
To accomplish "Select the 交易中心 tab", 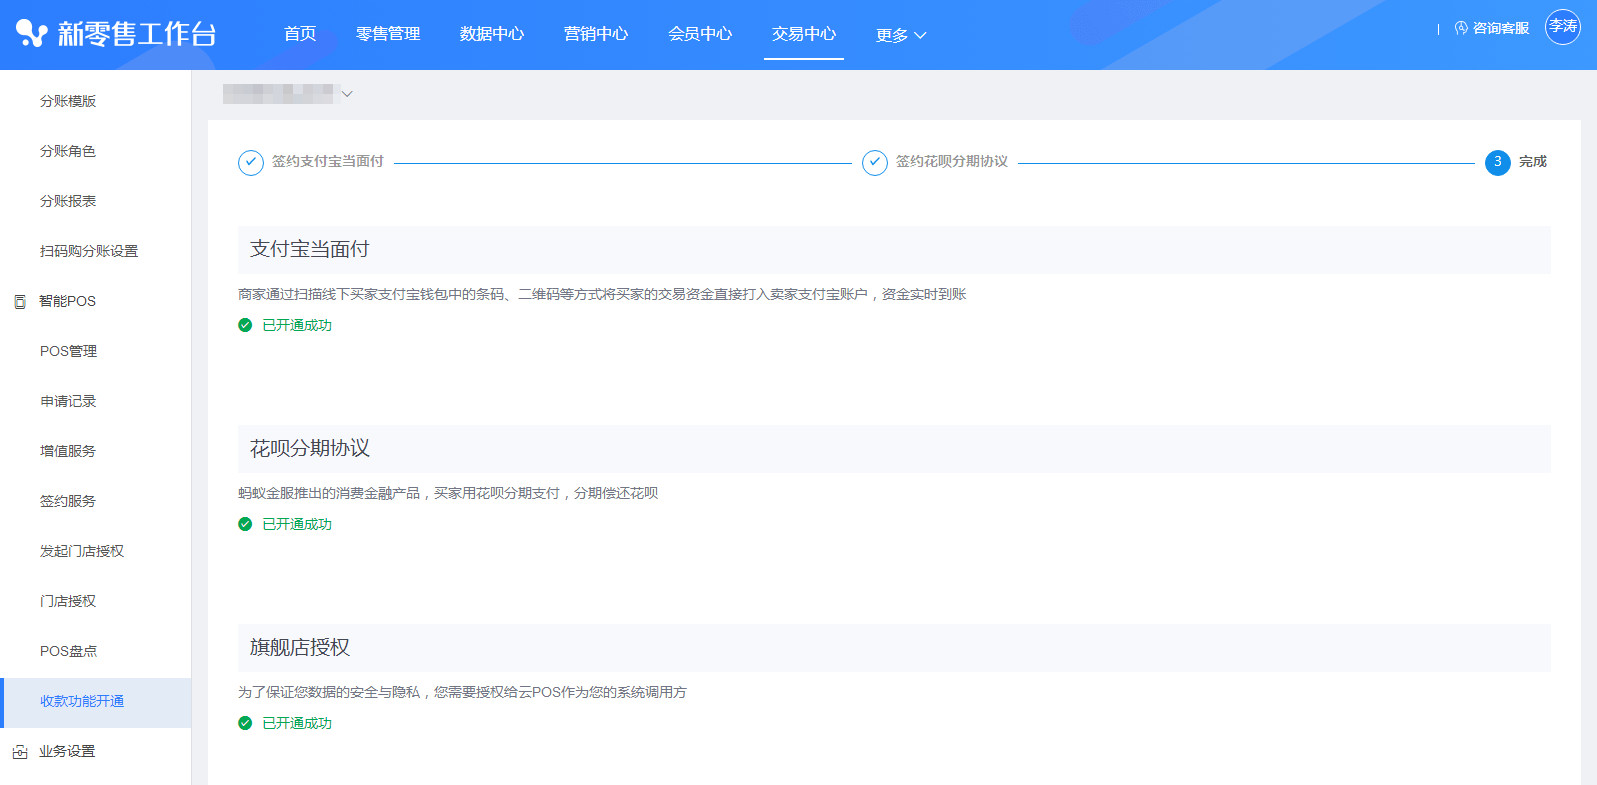I will (x=804, y=34).
